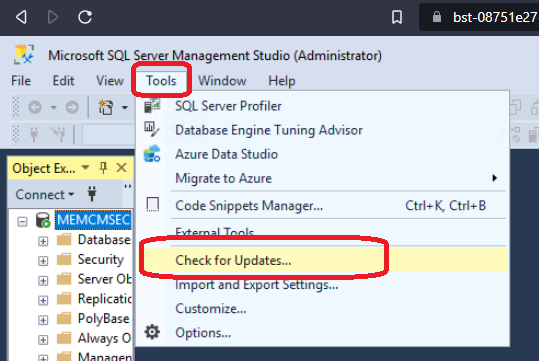Go back in the browser
539x361 pixels.
(x=21, y=17)
